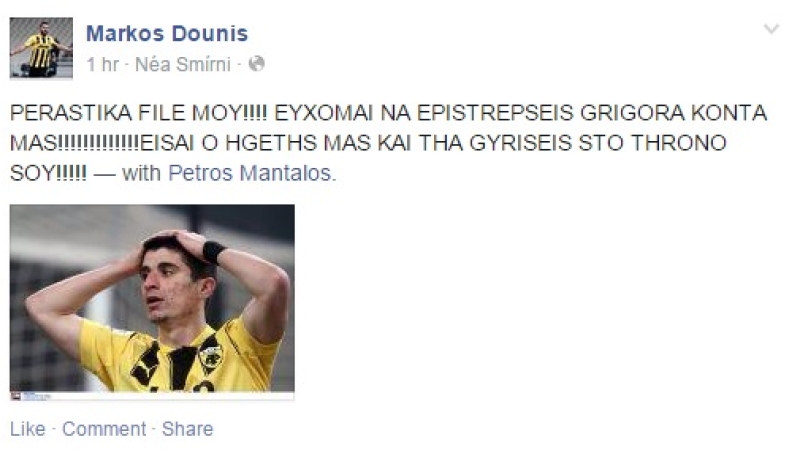Click the club crest on the yellow jersey

click(x=211, y=355)
